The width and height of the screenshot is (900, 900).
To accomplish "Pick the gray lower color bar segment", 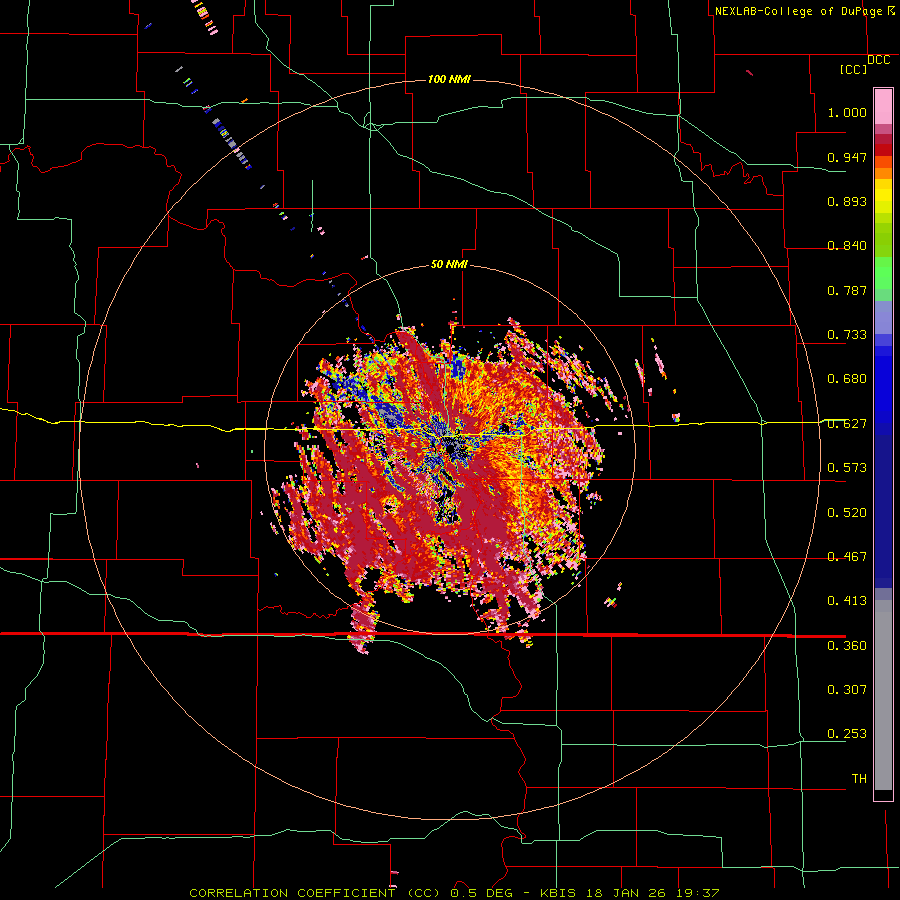I will [x=883, y=695].
